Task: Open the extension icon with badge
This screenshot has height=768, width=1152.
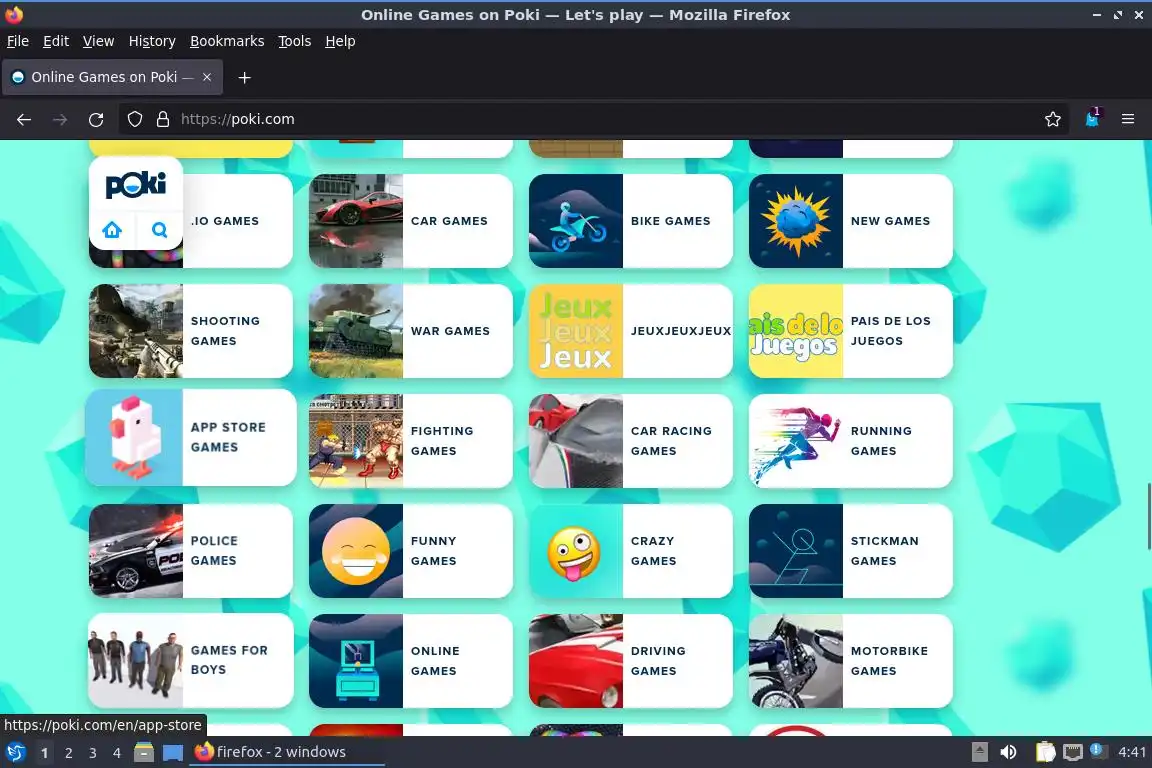Action: click(x=1092, y=118)
